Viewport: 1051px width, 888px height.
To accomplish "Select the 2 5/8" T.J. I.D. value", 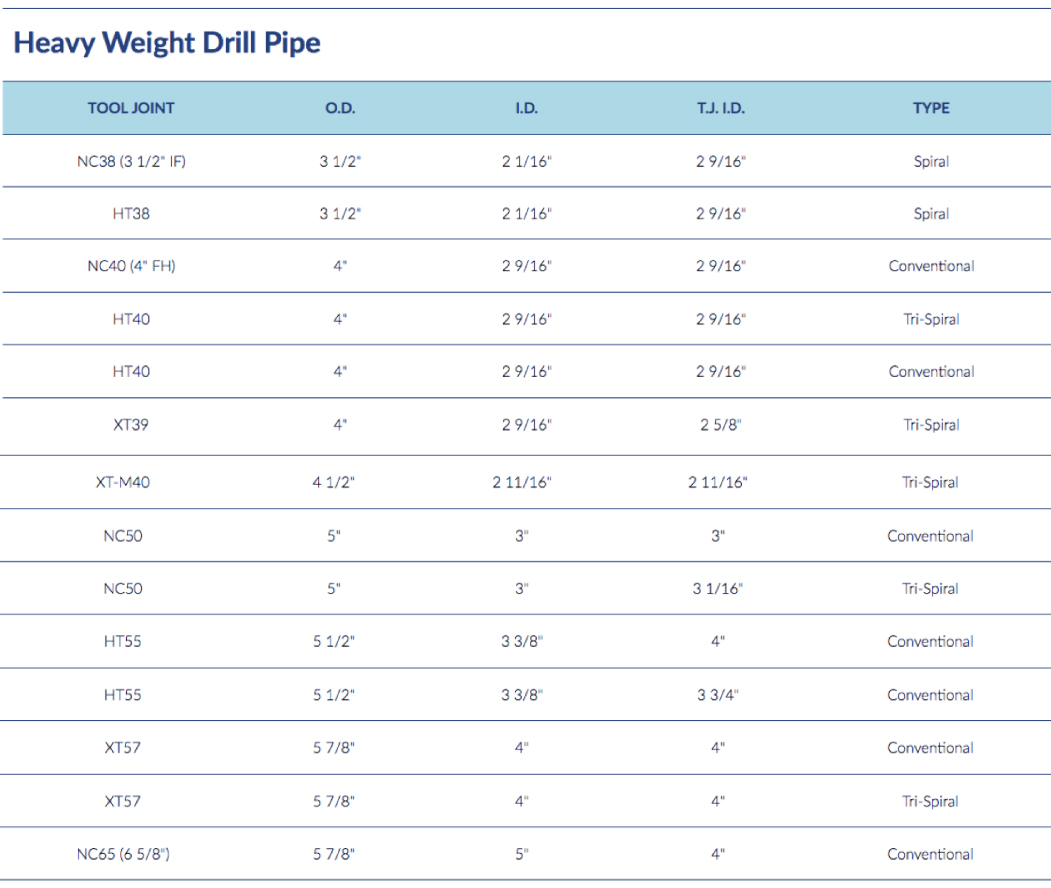I will click(x=721, y=425).
